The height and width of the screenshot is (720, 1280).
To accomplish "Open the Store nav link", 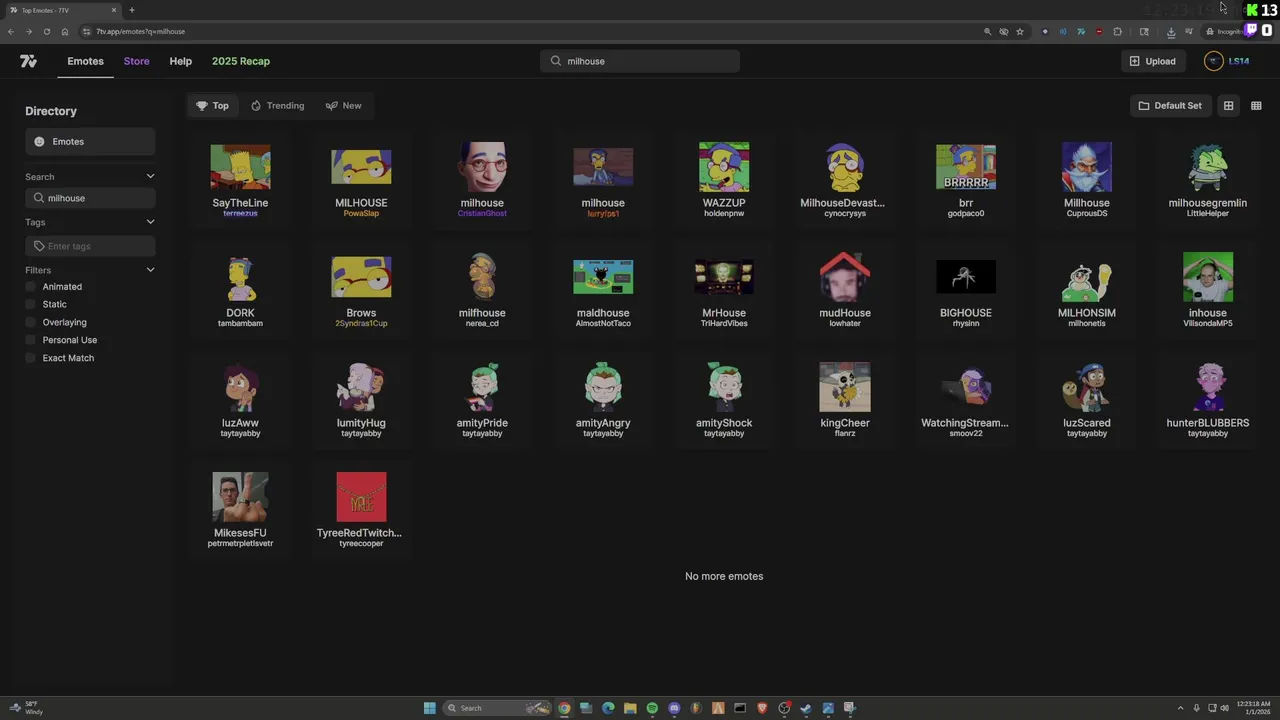I will tap(136, 61).
